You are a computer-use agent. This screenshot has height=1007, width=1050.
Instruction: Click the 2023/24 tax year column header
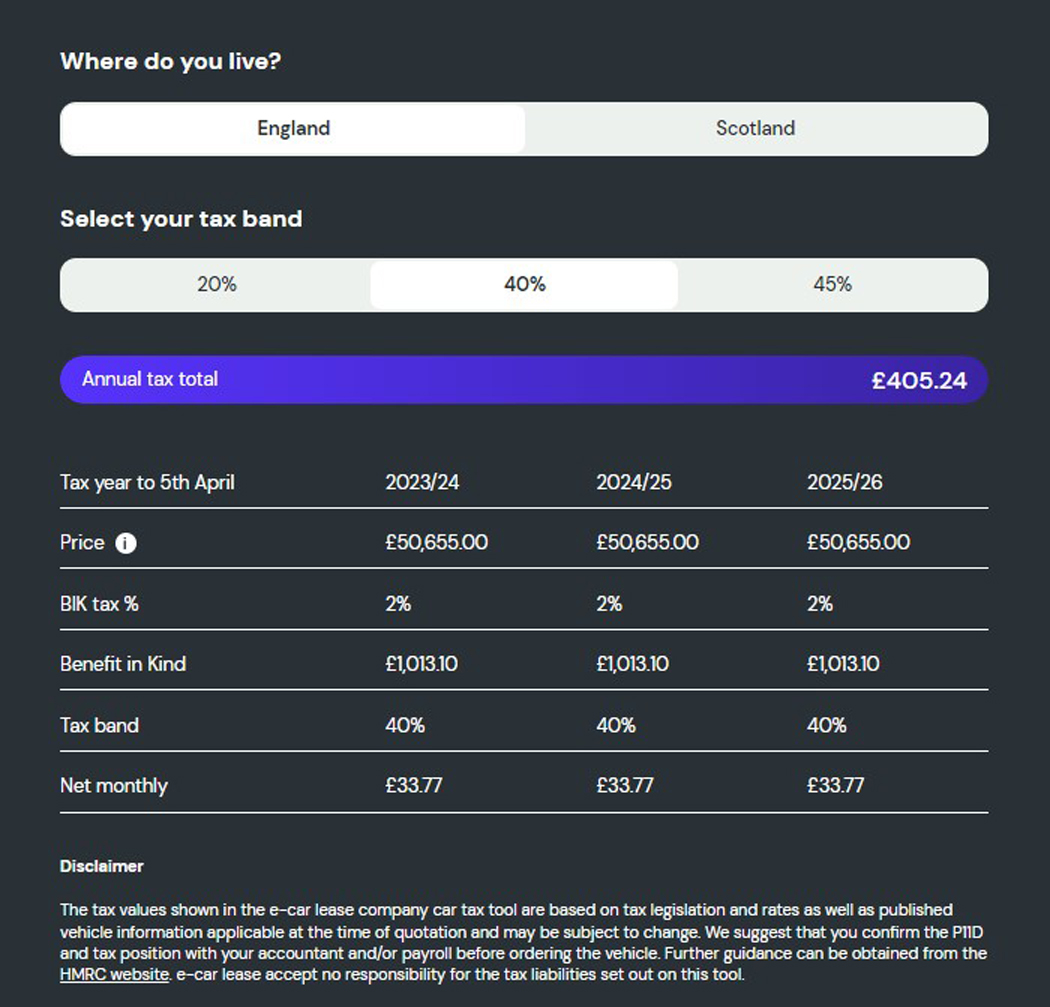pos(422,482)
